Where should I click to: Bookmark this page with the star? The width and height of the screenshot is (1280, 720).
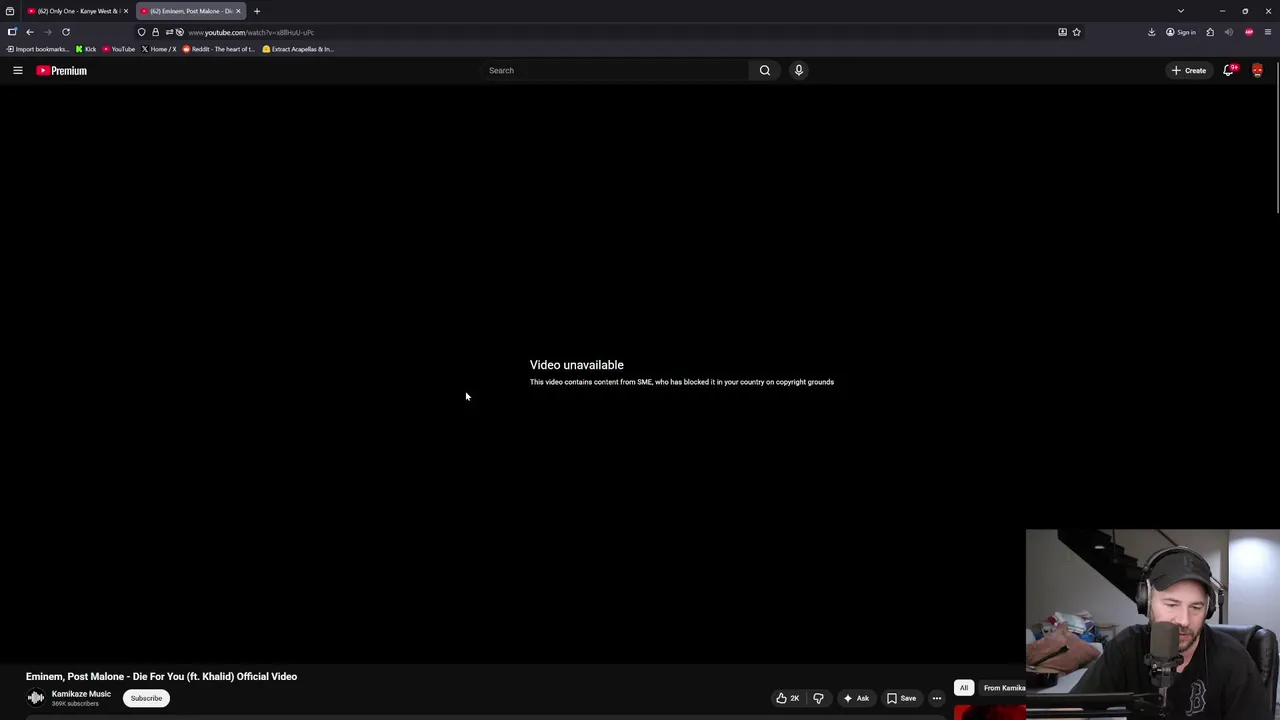click(1077, 32)
